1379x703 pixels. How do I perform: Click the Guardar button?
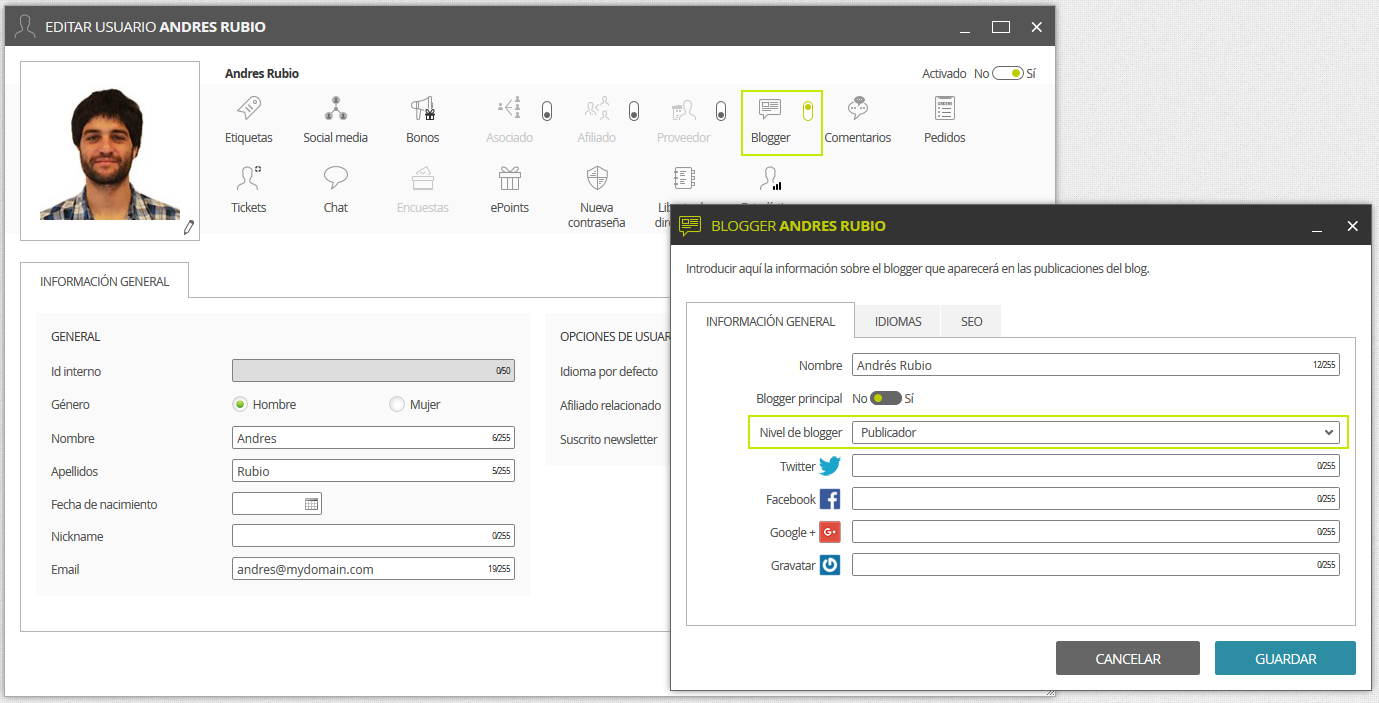pos(1286,659)
